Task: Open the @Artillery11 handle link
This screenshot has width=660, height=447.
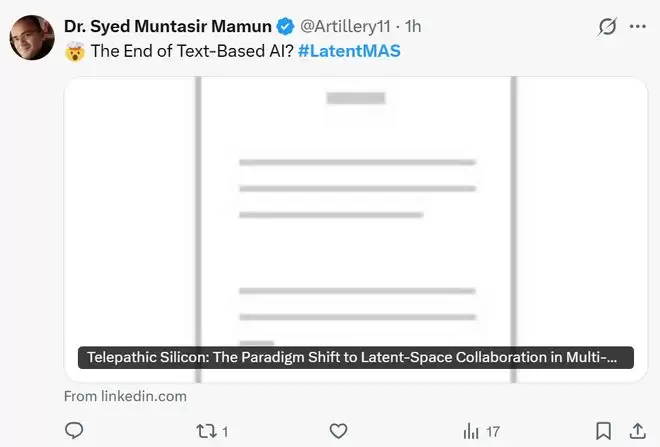Action: pyautogui.click(x=345, y=26)
